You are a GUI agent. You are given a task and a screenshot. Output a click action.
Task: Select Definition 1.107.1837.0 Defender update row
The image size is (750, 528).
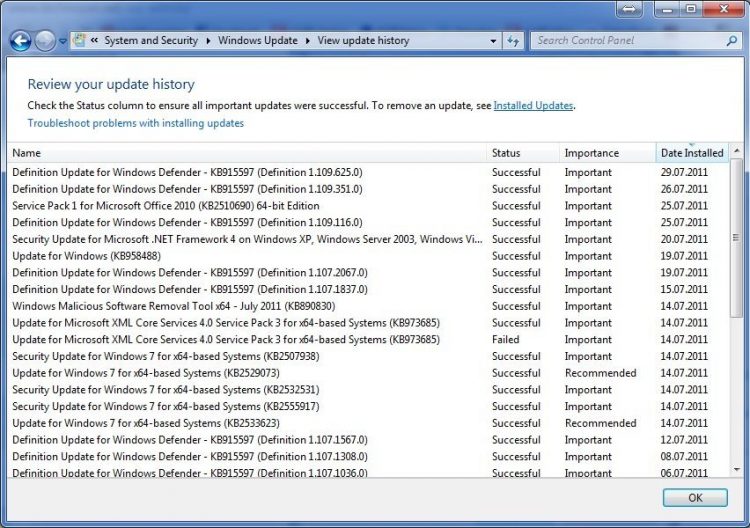pos(368,290)
